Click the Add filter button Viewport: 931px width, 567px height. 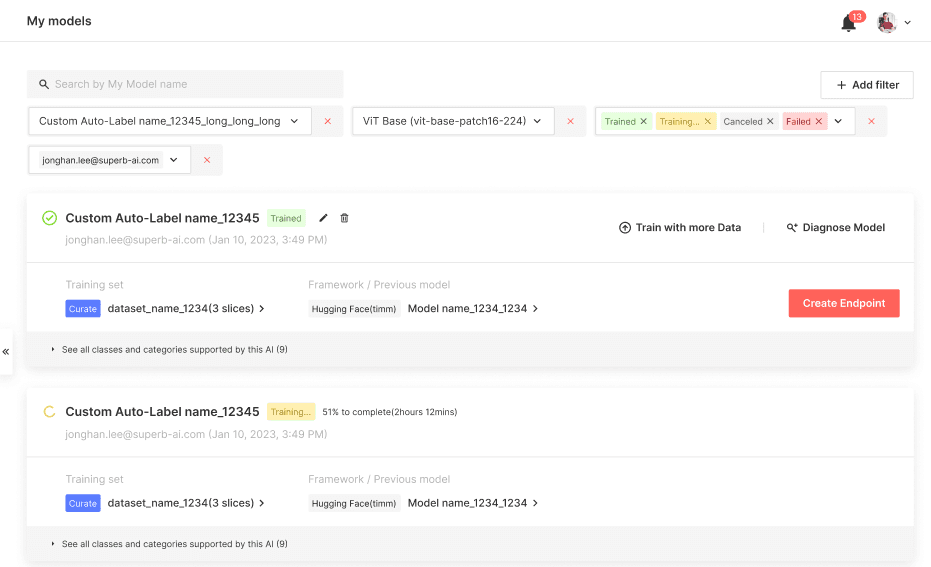coord(866,85)
